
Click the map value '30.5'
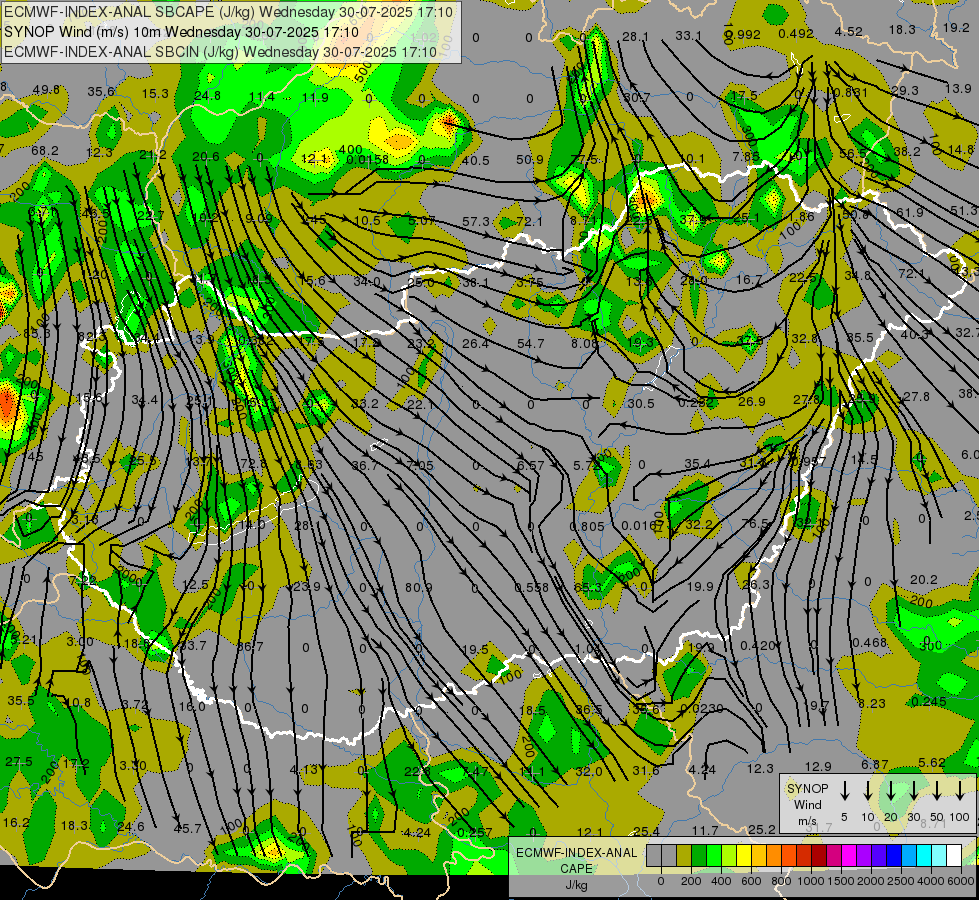point(641,403)
